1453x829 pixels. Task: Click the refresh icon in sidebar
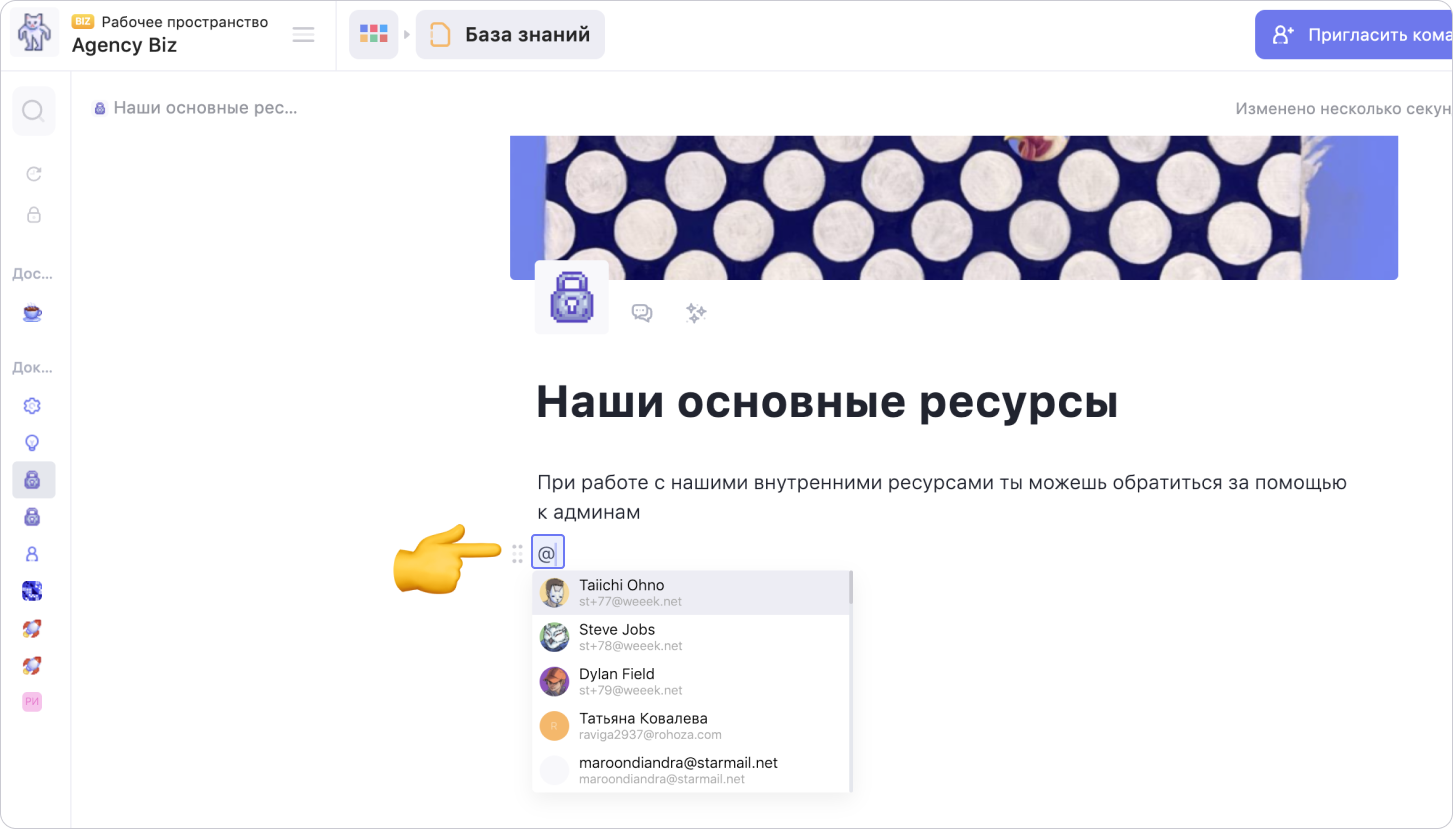click(33, 174)
